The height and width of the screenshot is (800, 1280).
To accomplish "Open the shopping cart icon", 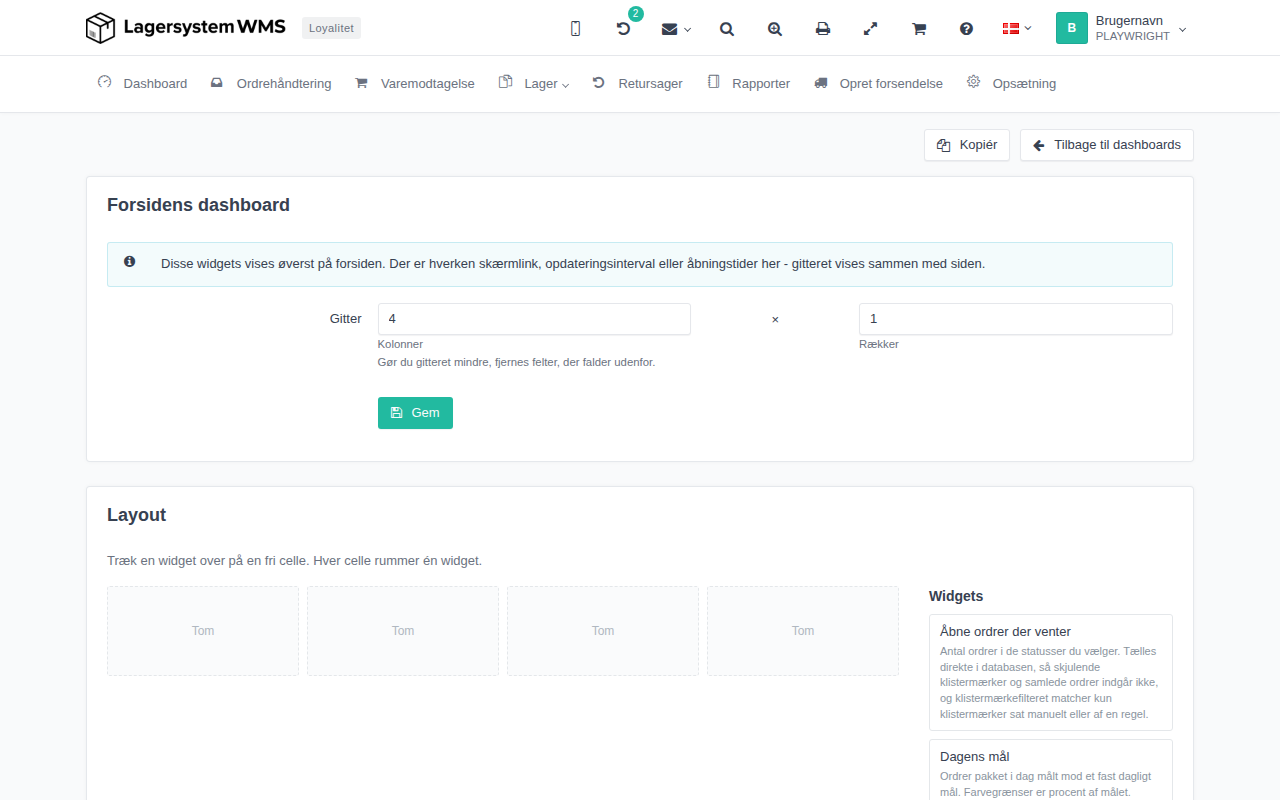I will (x=919, y=29).
